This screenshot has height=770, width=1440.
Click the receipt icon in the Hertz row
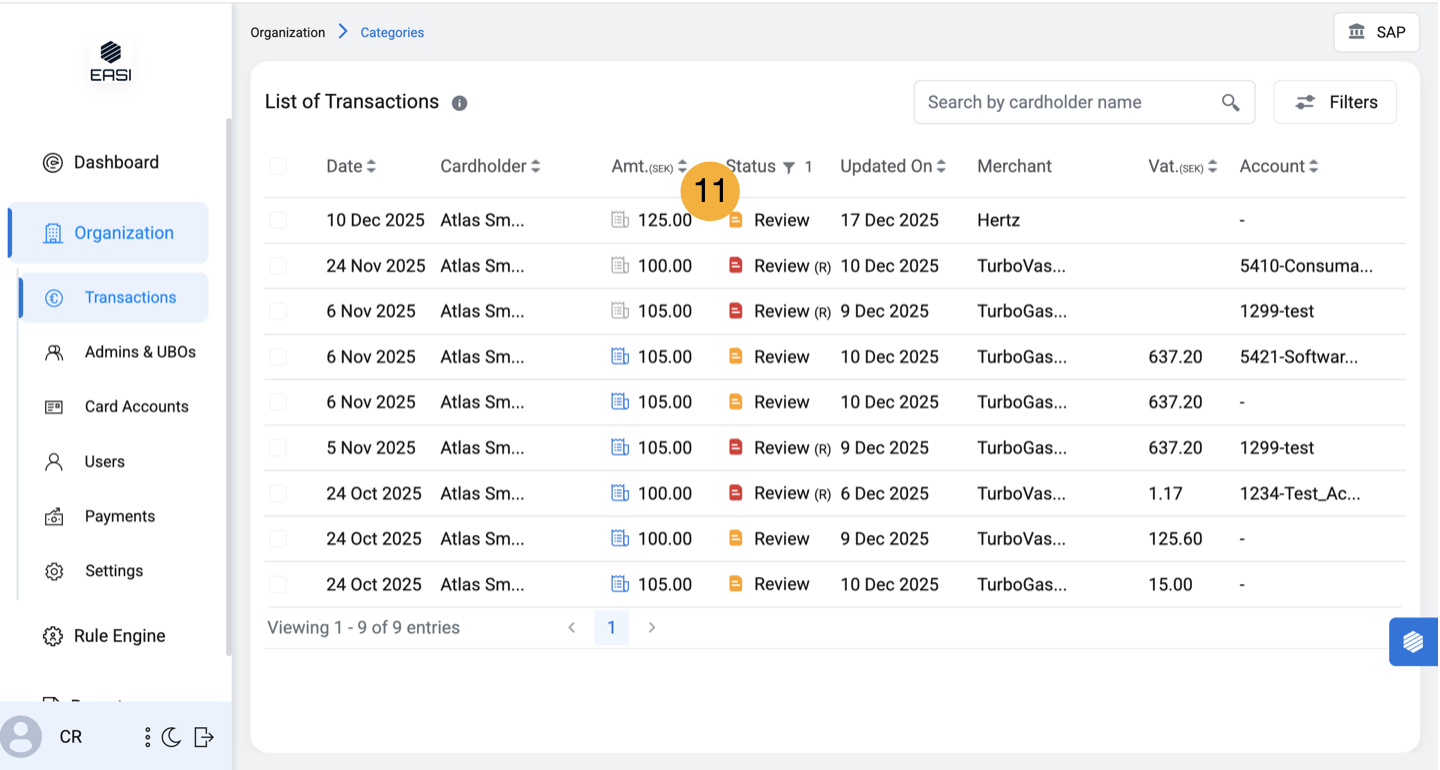pos(620,220)
